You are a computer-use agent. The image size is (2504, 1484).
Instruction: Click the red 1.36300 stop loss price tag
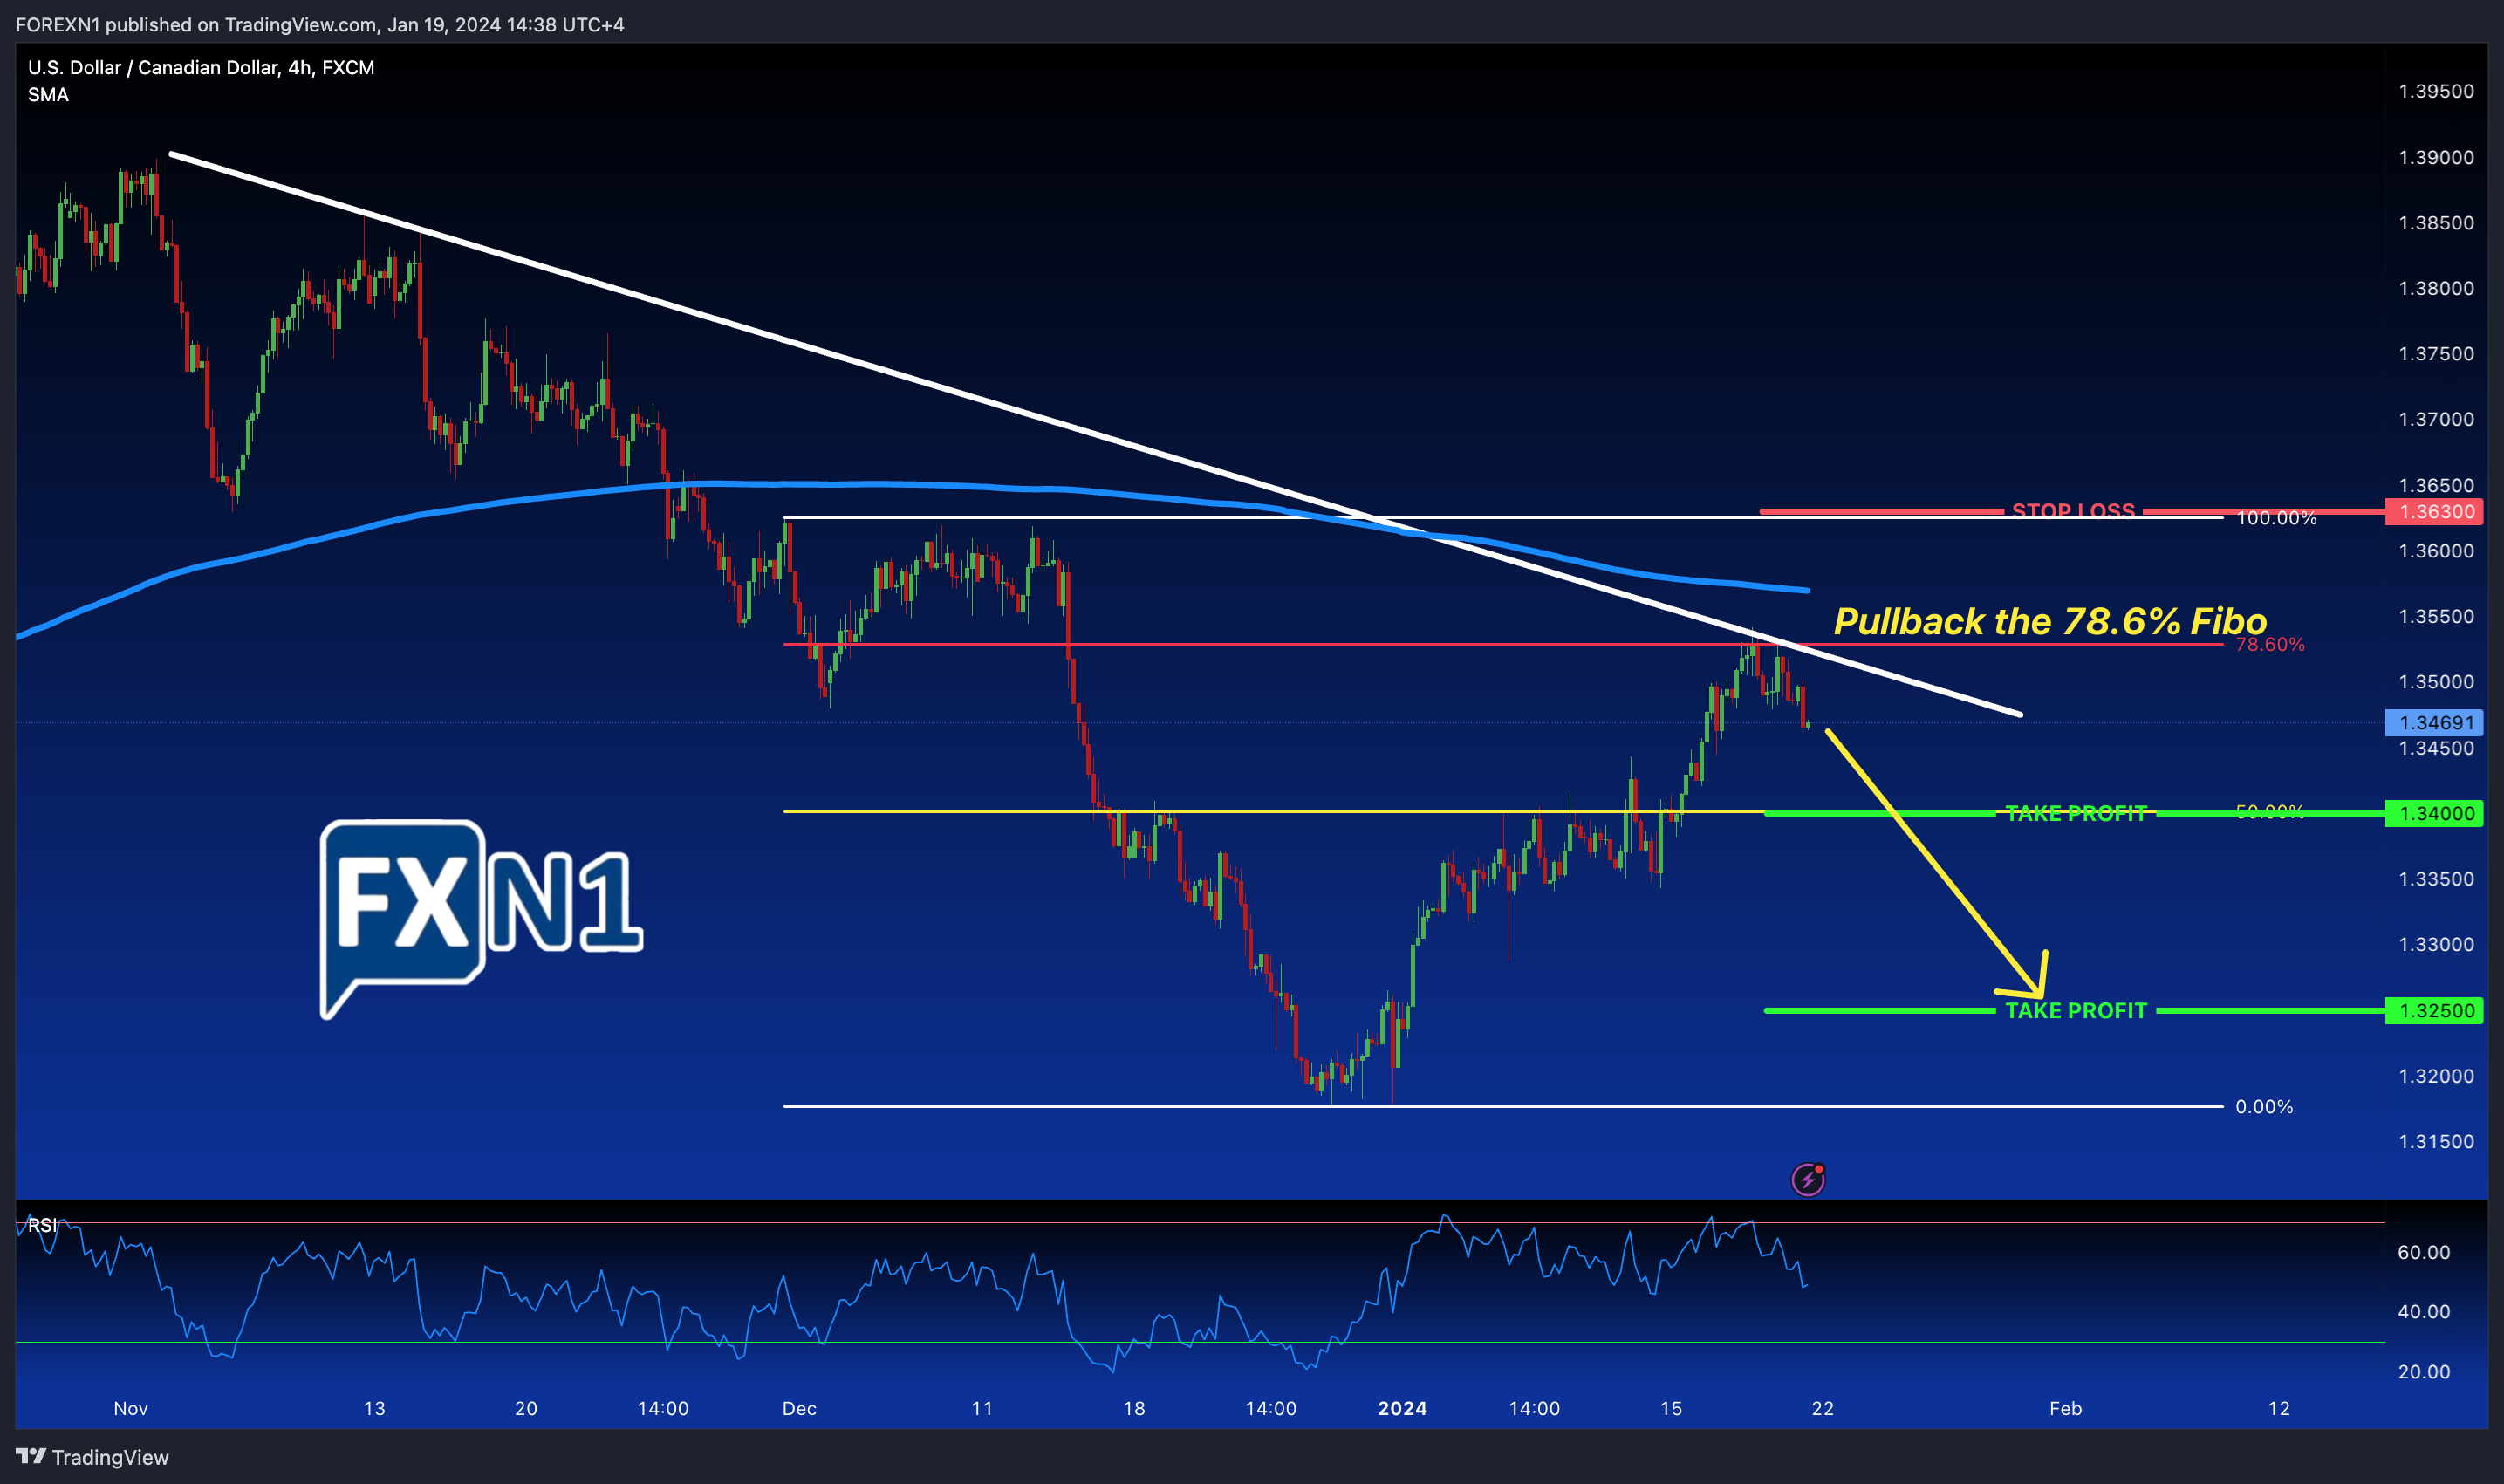pos(2436,512)
